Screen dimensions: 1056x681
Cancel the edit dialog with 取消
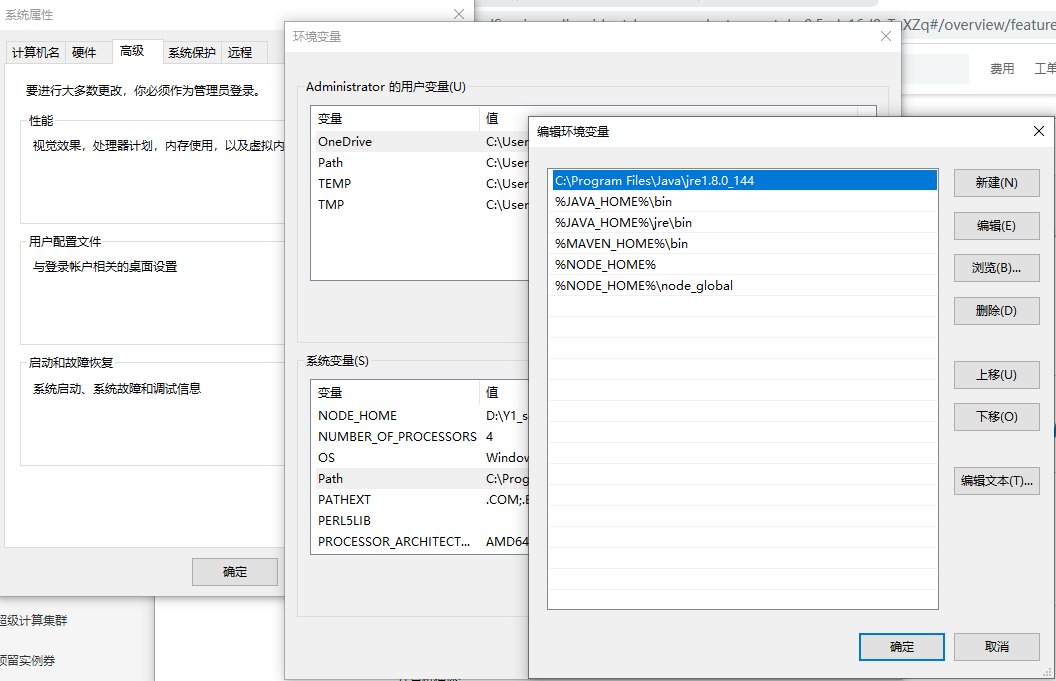click(997, 647)
